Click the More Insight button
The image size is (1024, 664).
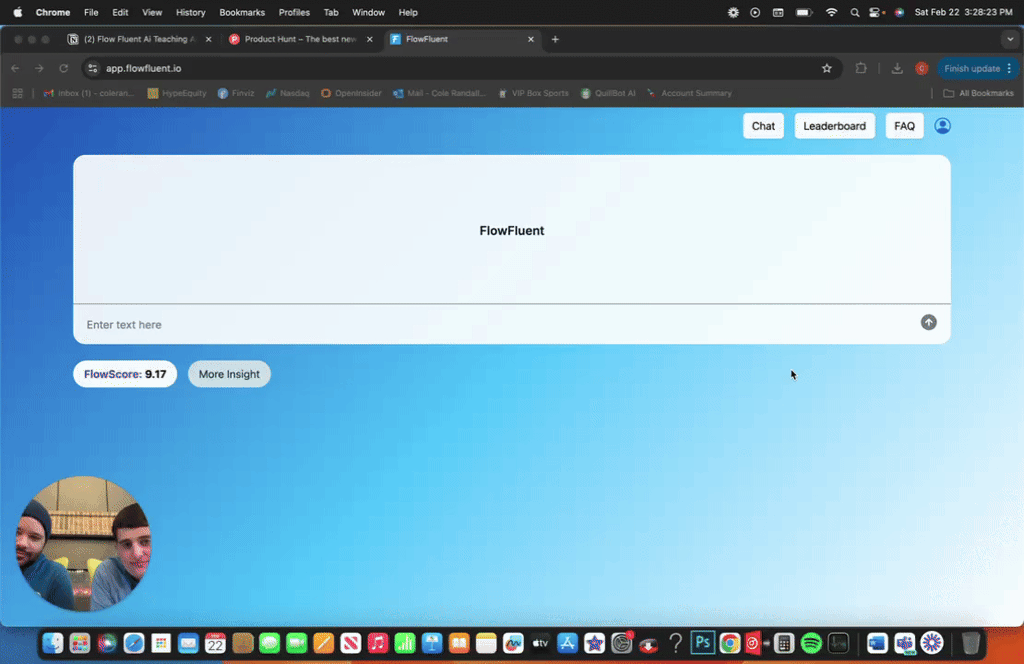point(229,374)
